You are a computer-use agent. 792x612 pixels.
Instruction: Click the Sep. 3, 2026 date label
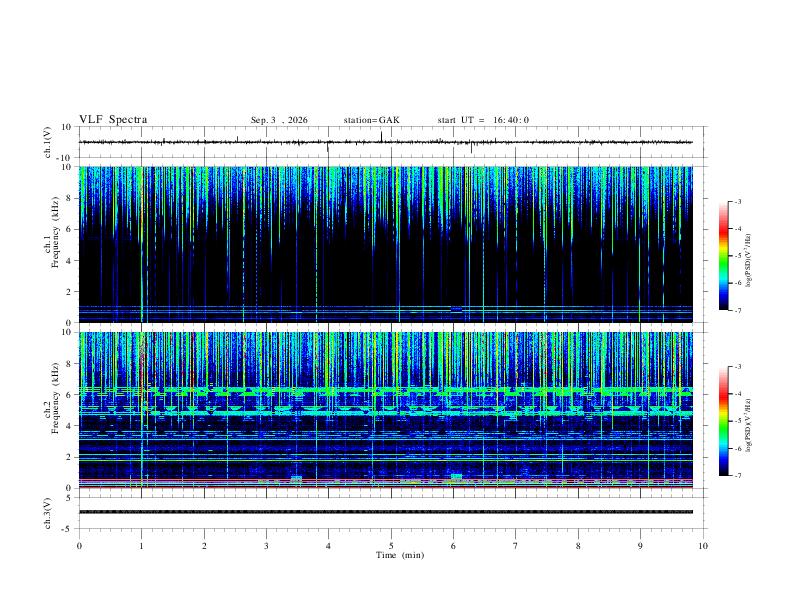click(279, 120)
